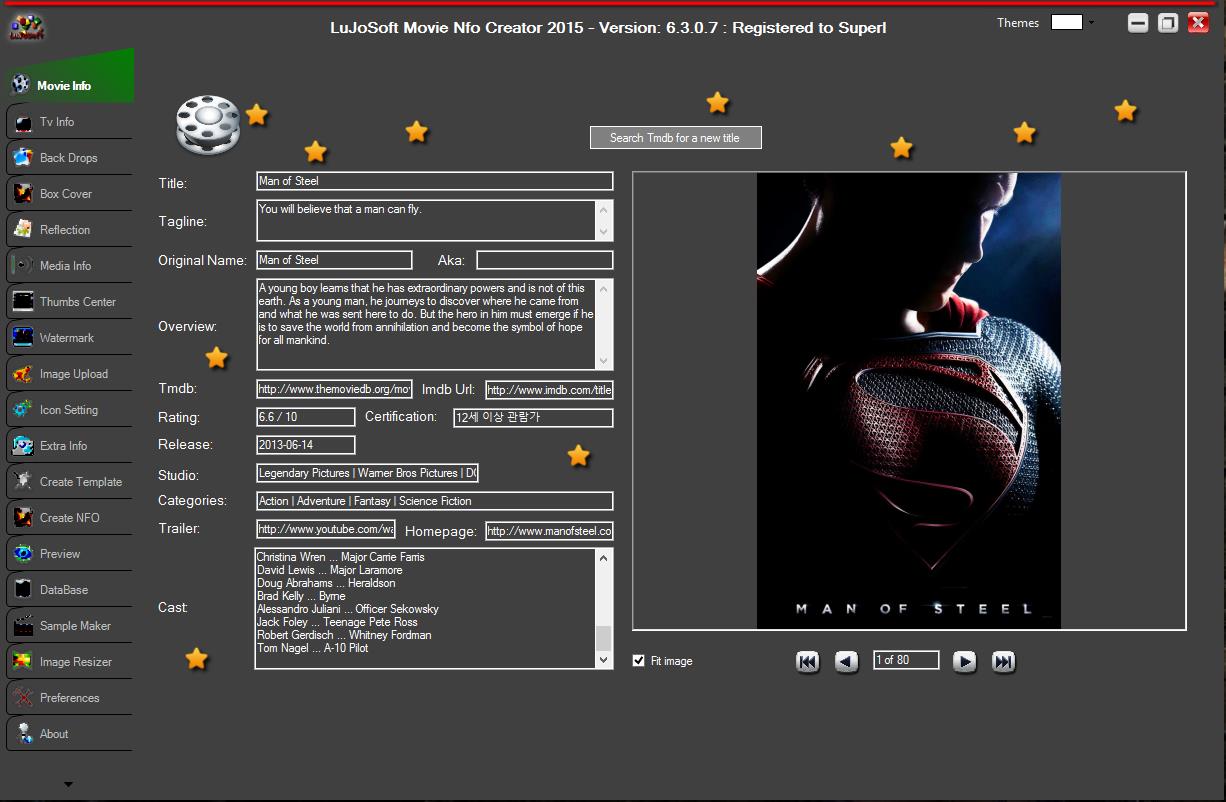
Task: Click the Sample Maker clapperboard icon
Action: click(x=22, y=625)
